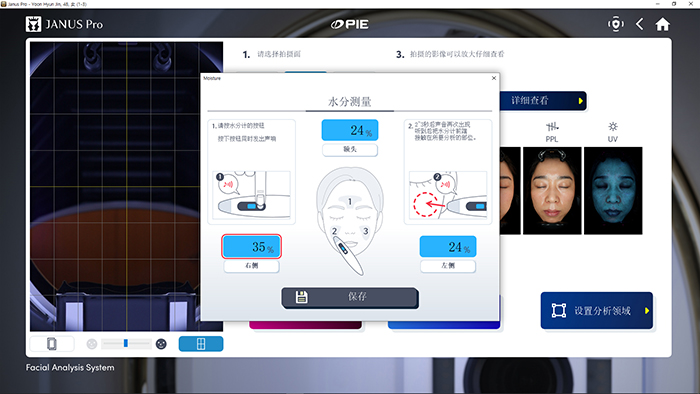The width and height of the screenshot is (700, 394).
Task: Open the camera capture icon in header
Action: pos(616,24)
